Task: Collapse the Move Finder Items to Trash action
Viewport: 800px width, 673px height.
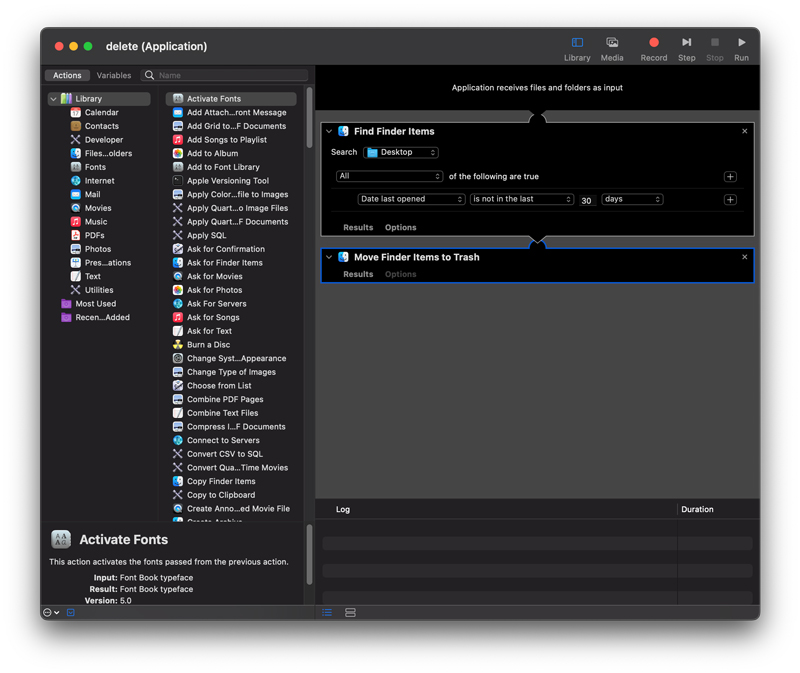Action: (x=329, y=257)
